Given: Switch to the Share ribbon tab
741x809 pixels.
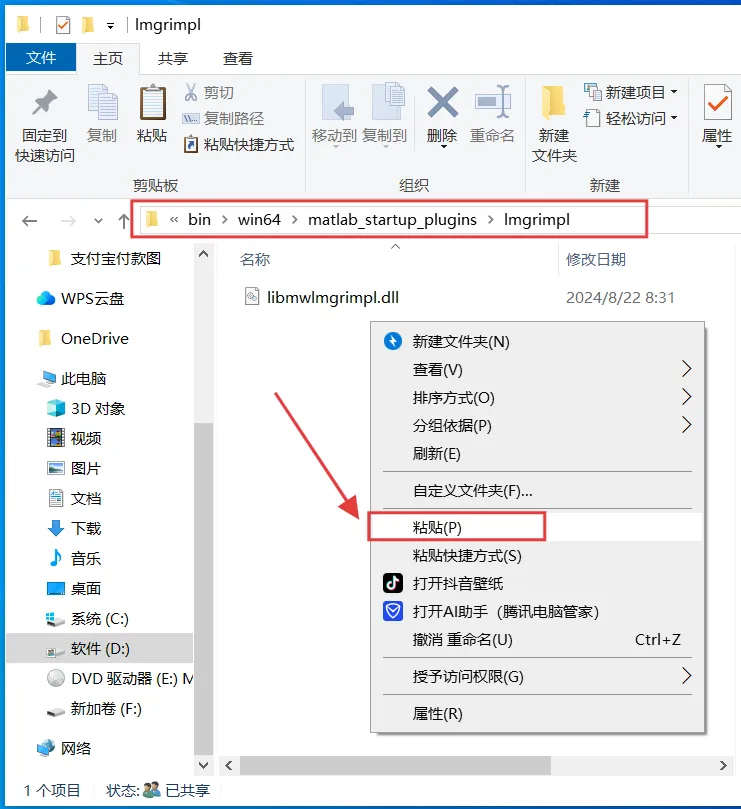Looking at the screenshot, I should tap(173, 58).
